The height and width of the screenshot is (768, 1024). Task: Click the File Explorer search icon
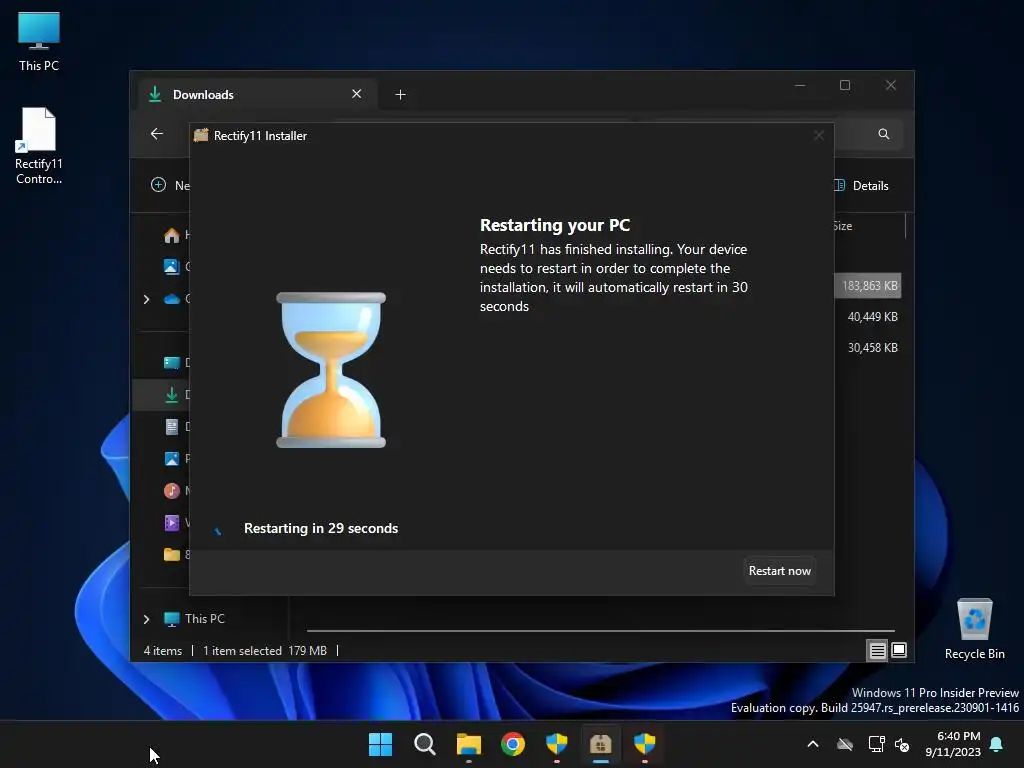[x=884, y=134]
